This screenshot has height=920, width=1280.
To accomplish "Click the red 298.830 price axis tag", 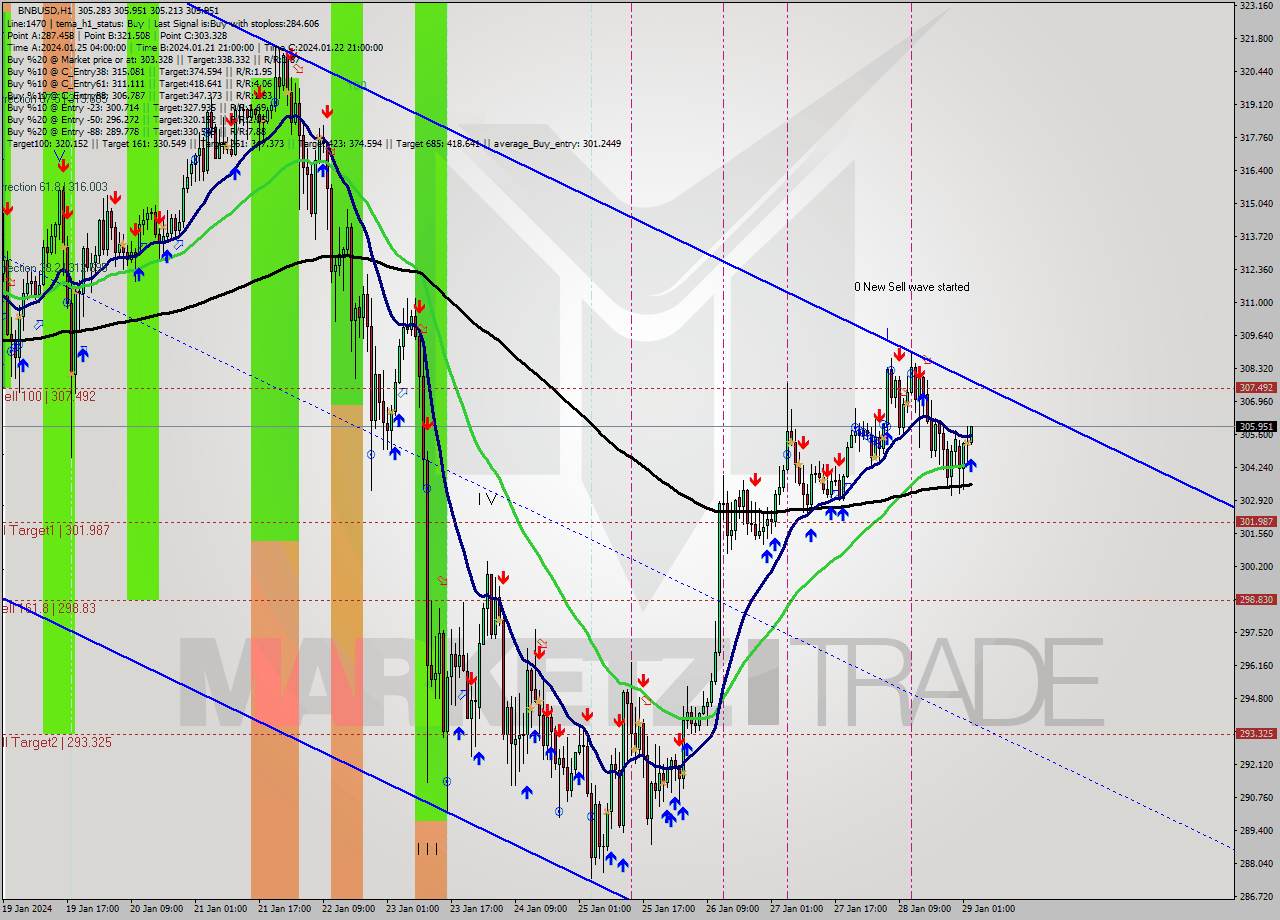I will coord(1256,599).
